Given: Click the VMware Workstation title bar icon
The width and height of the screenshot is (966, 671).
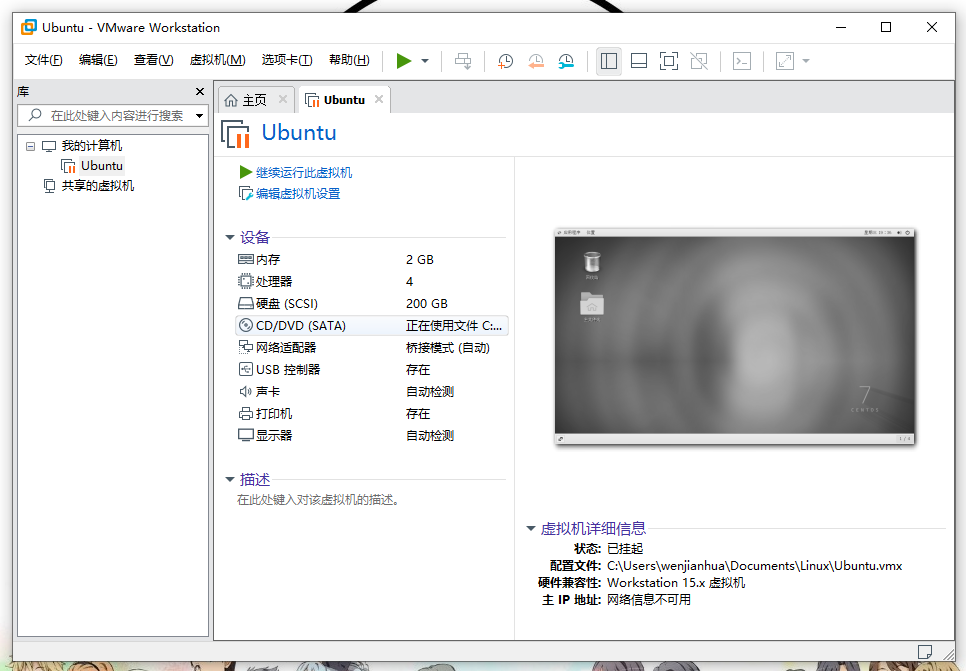Looking at the screenshot, I should (28, 27).
